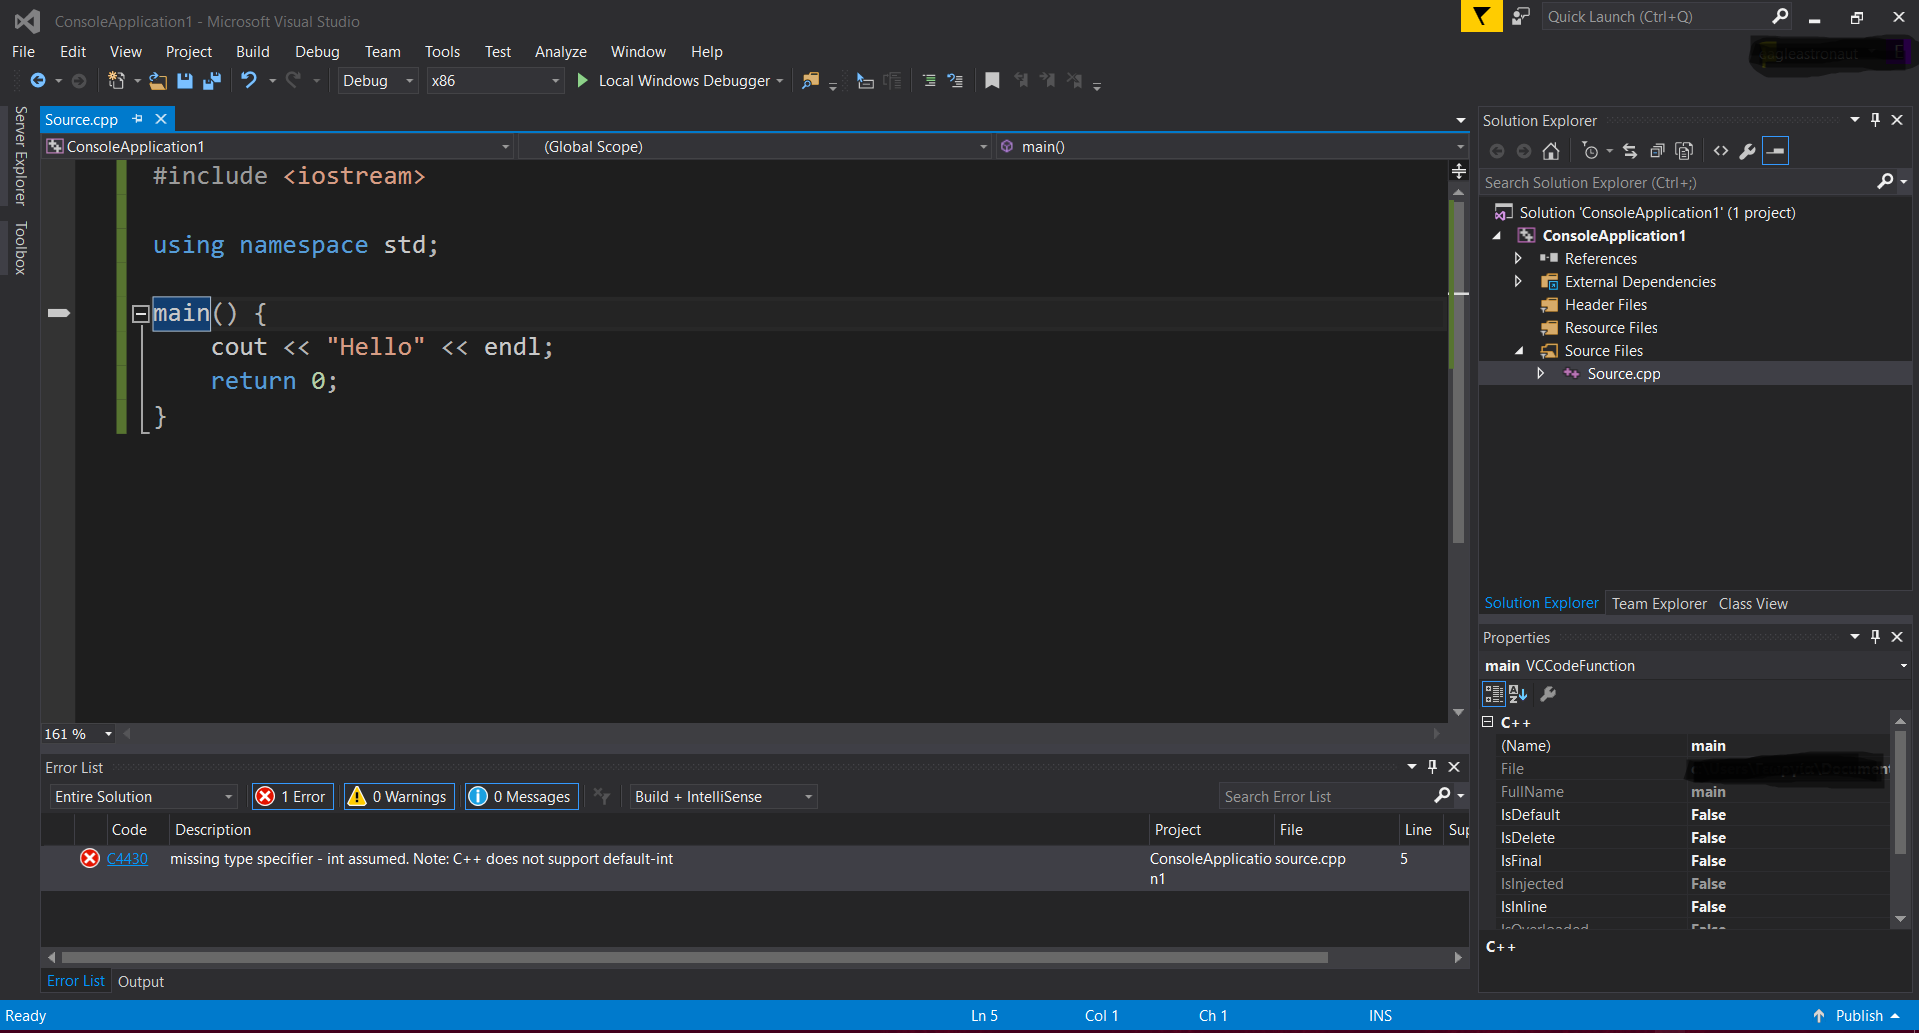Sort the error list by Description column header
This screenshot has width=1919, height=1033.
(x=658, y=830)
